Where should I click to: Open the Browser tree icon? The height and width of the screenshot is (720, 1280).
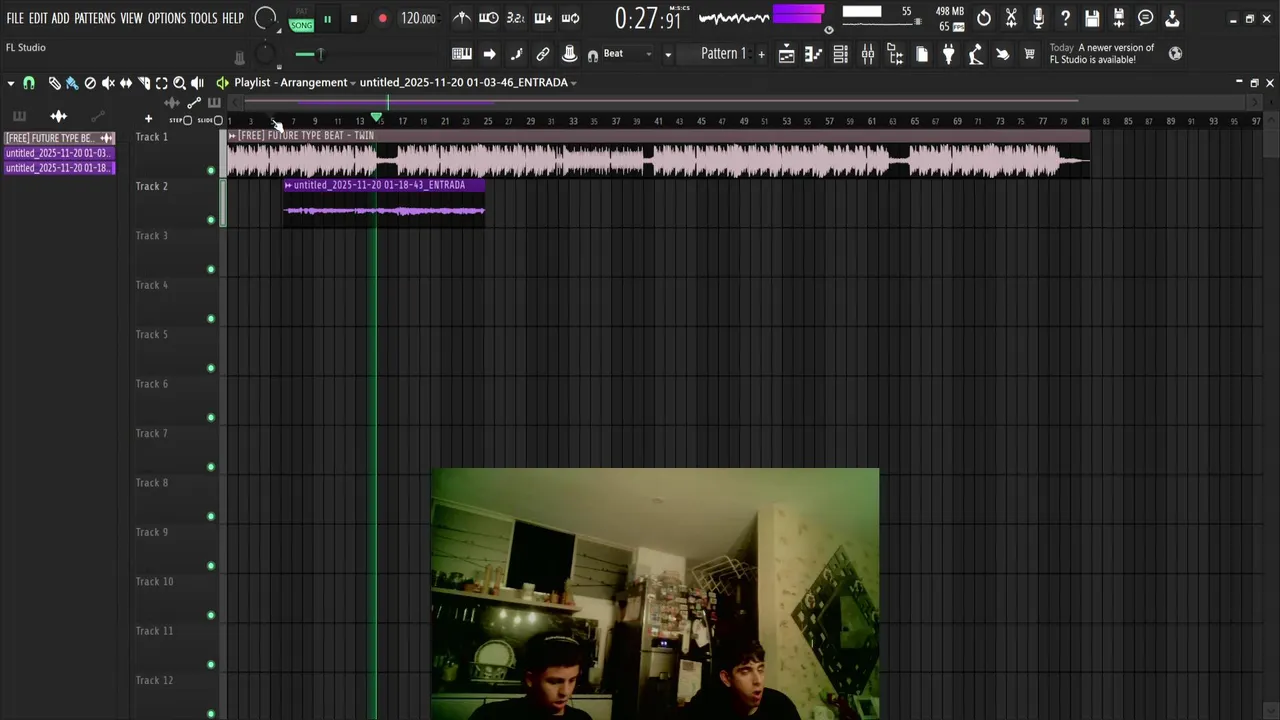coord(895,54)
